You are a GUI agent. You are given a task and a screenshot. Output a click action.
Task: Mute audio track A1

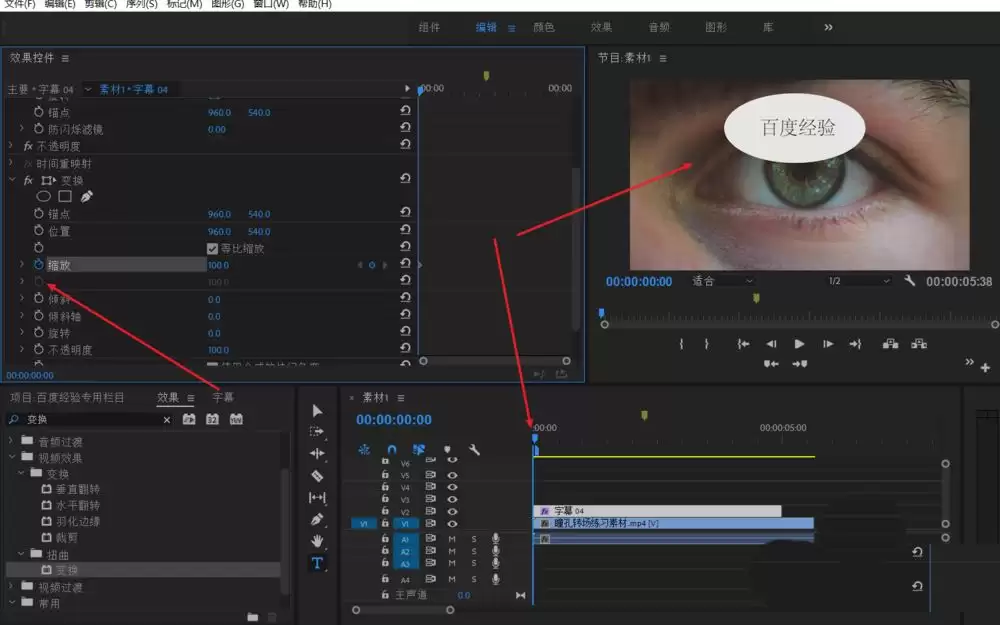tap(452, 539)
